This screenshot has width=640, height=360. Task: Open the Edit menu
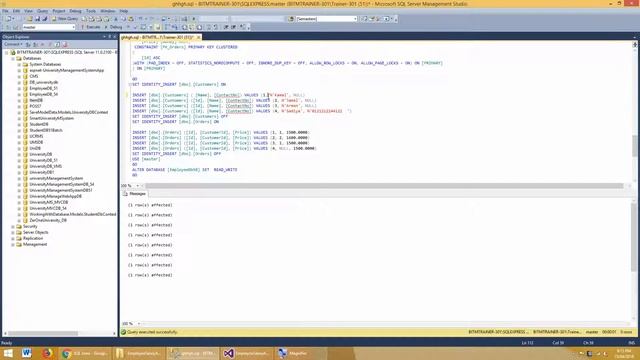[x=16, y=11]
